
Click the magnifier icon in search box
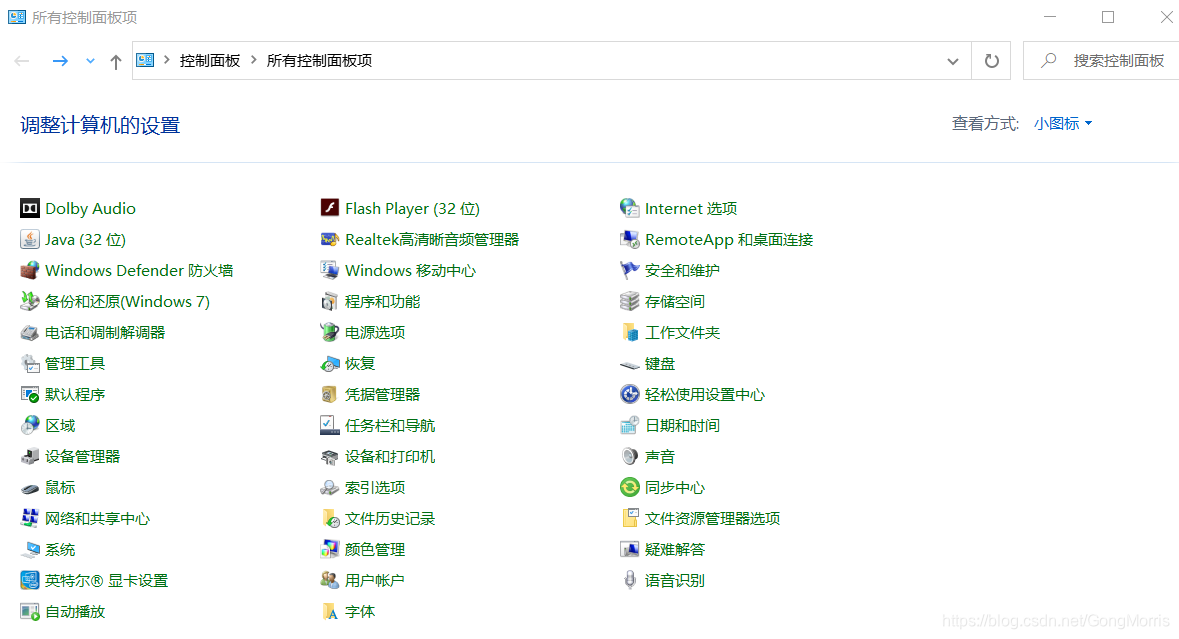pos(1048,60)
